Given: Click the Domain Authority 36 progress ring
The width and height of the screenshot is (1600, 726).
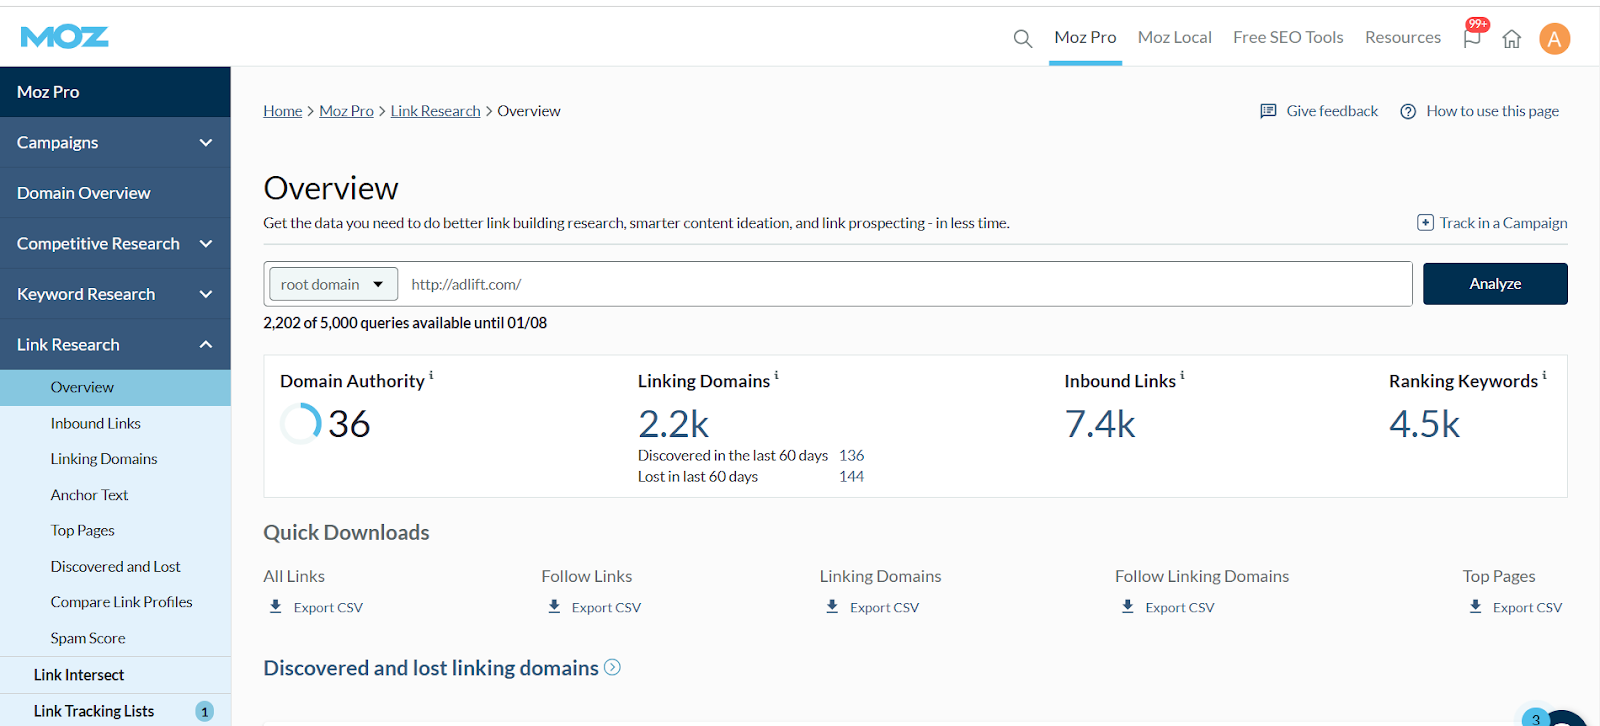Looking at the screenshot, I should click(300, 424).
